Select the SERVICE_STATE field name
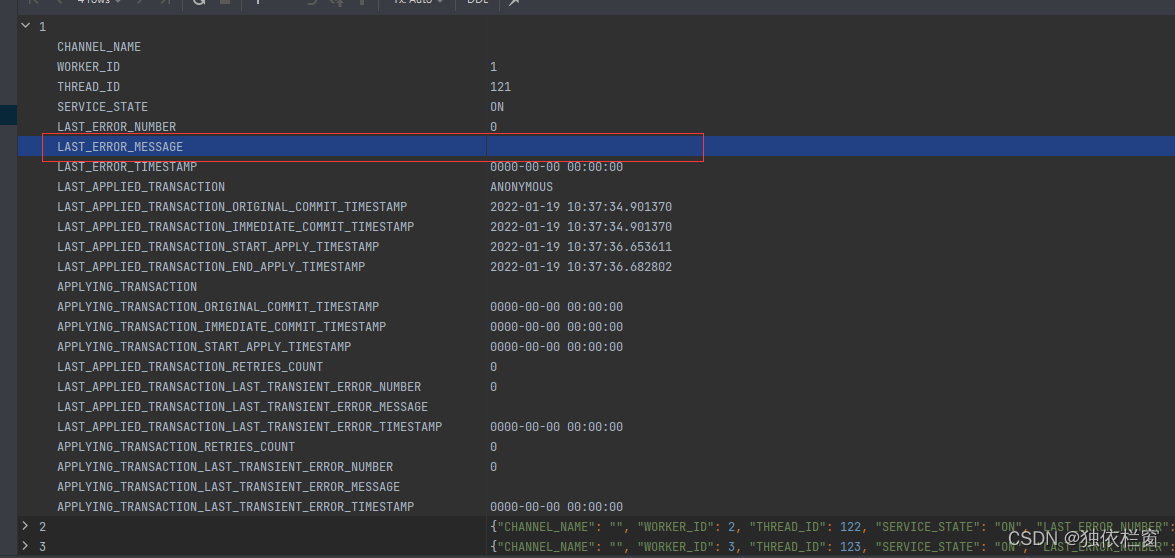The image size is (1175, 558). click(103, 107)
